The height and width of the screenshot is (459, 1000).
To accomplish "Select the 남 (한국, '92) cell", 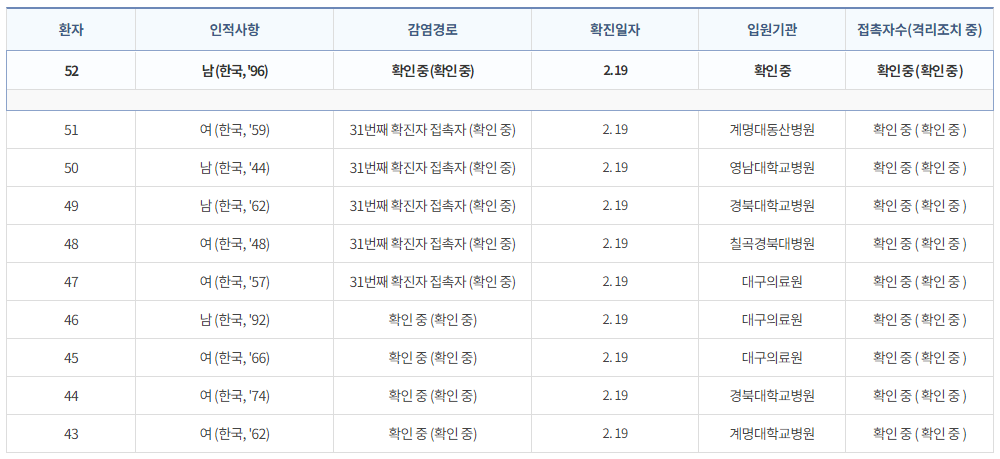I will click(x=235, y=319).
